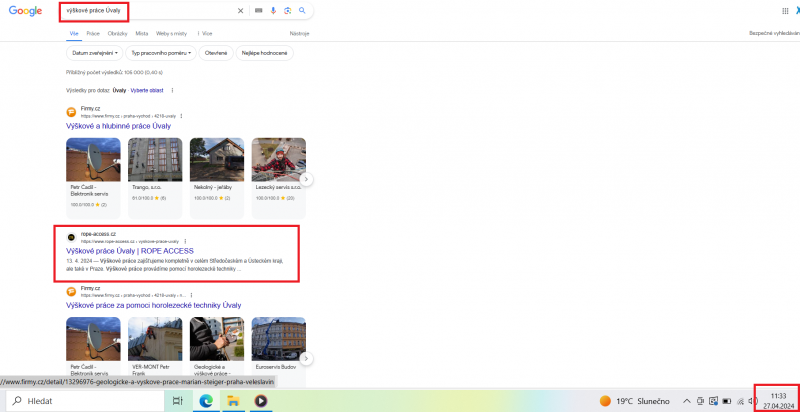Toggle the Nejlépe hodnocené filter chip

pos(264,53)
